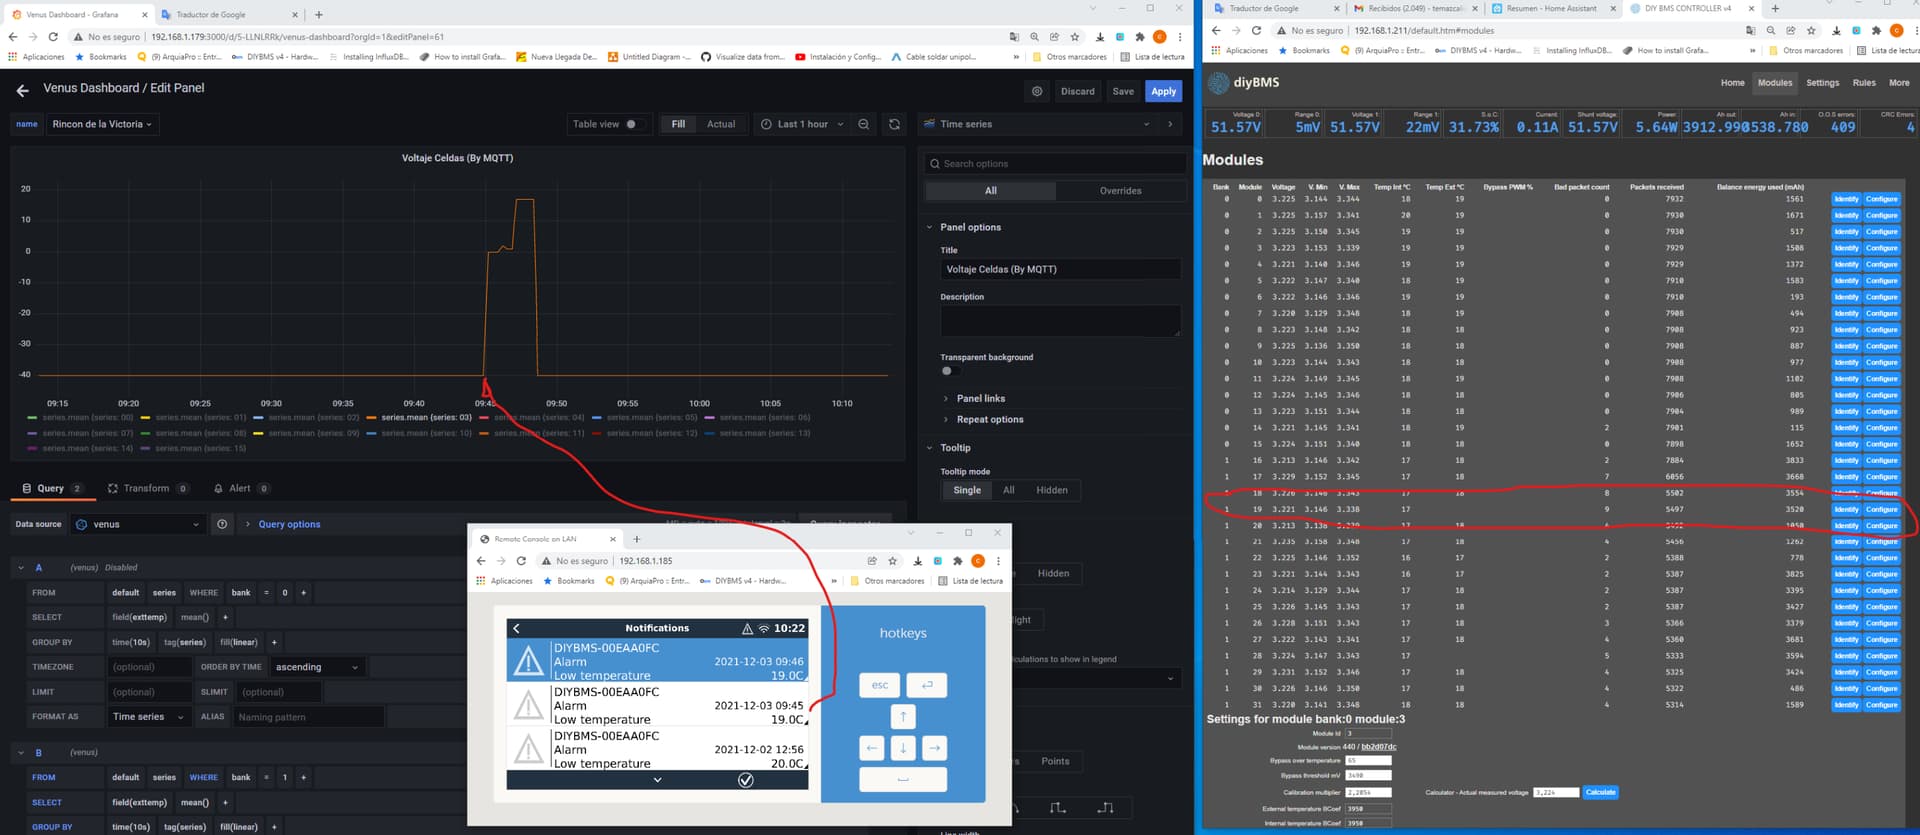Viewport: 1920px width, 835px height.
Task: Switch to the Overrides tab
Action: pyautogui.click(x=1120, y=191)
